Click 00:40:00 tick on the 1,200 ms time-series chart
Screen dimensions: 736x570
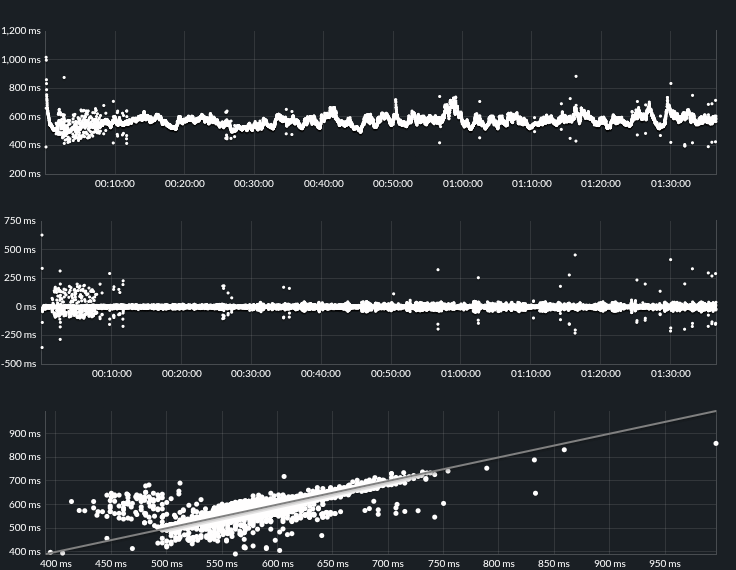point(323,184)
